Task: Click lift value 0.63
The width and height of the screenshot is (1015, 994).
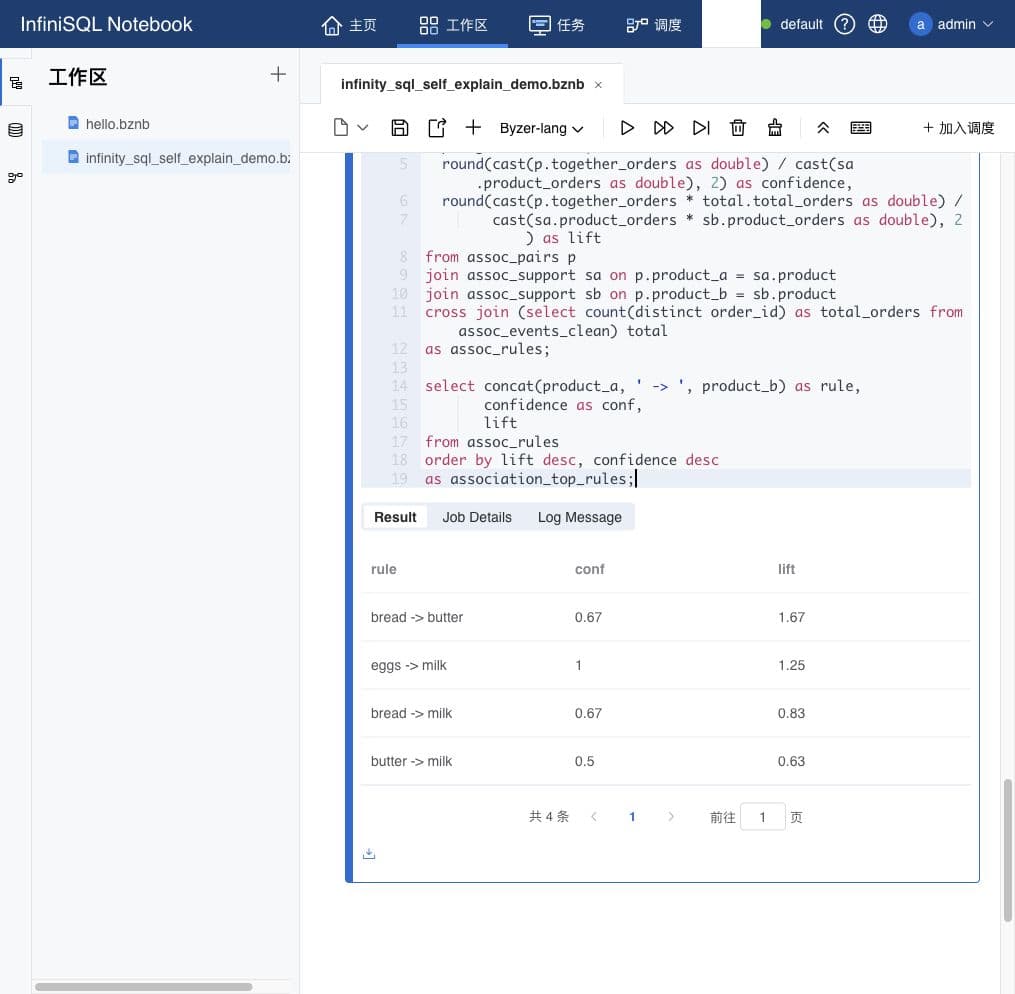Action: tap(791, 761)
